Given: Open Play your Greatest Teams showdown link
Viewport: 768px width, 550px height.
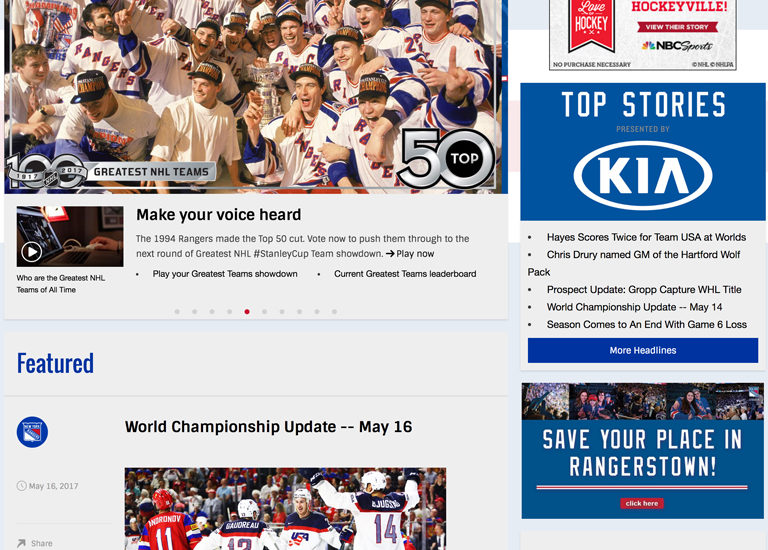Looking at the screenshot, I should tap(225, 274).
